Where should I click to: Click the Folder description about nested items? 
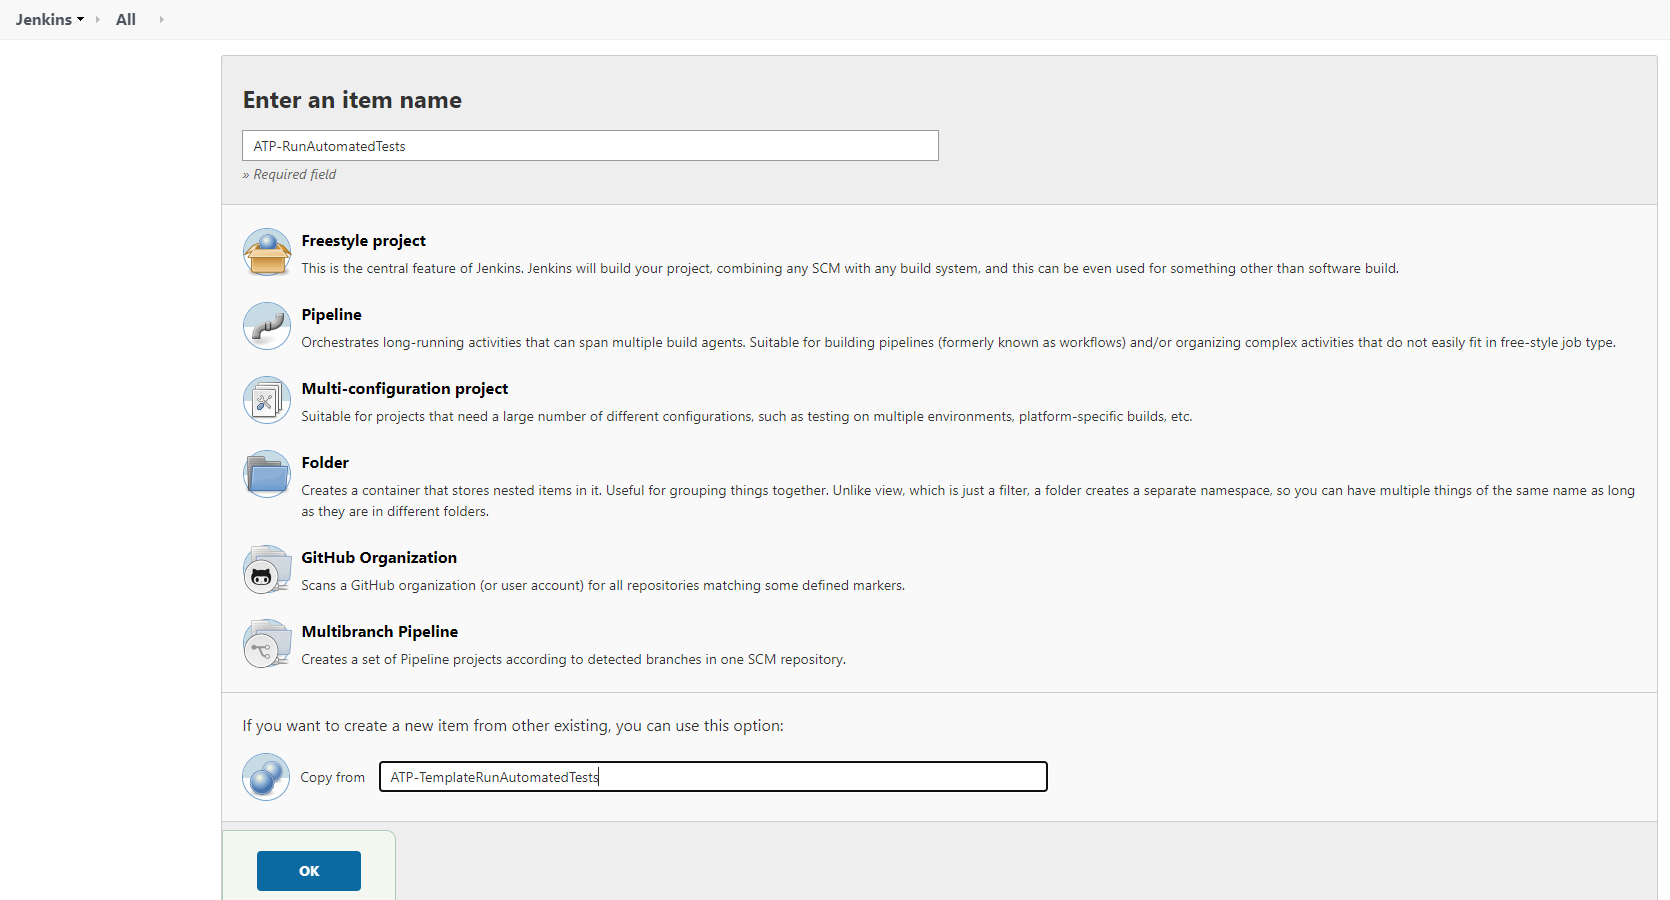point(968,501)
